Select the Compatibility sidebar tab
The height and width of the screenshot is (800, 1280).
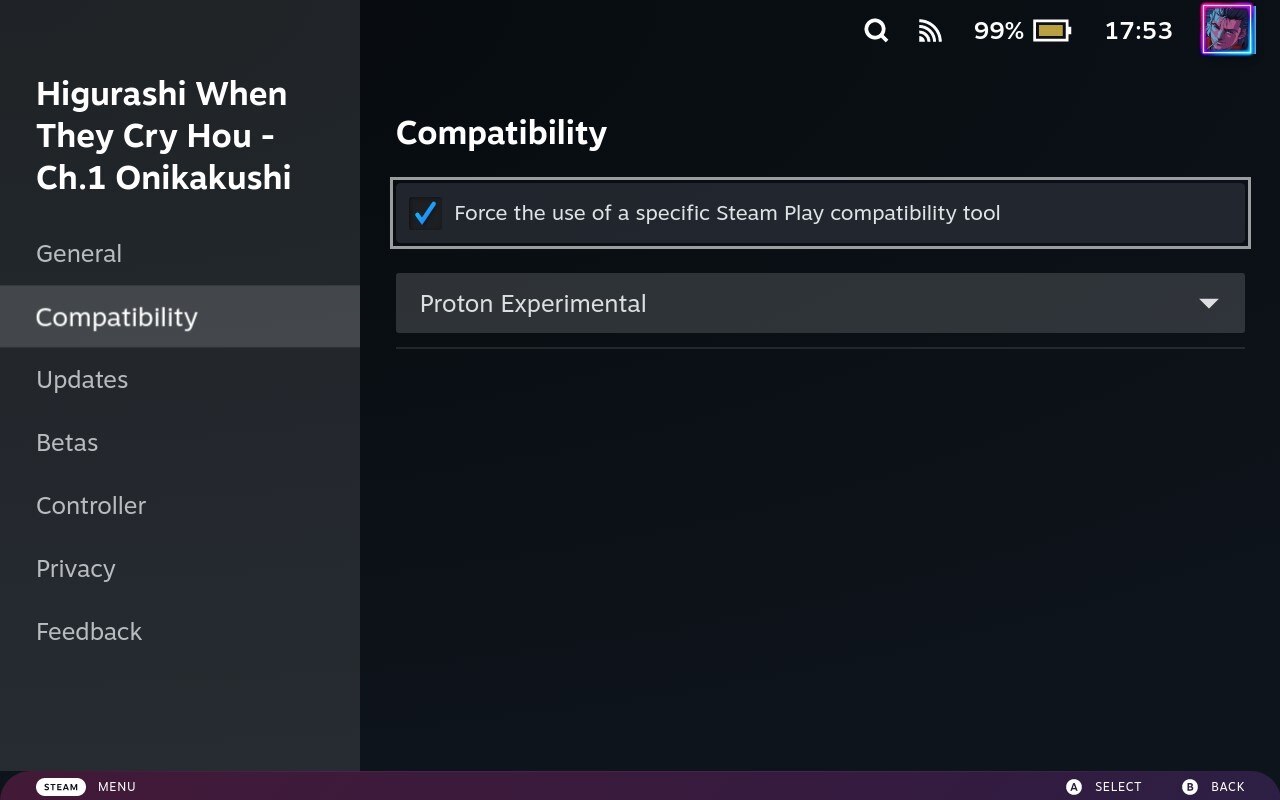click(x=117, y=317)
